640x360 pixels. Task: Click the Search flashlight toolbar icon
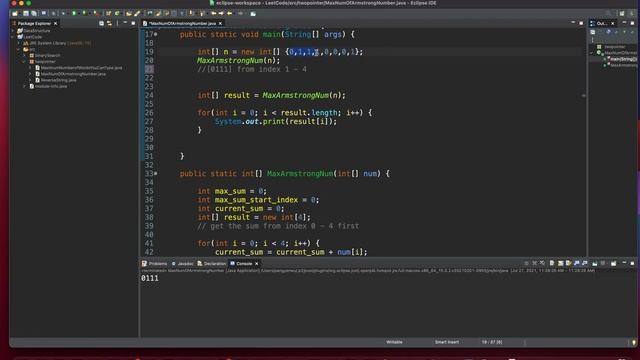[x=137, y=13]
